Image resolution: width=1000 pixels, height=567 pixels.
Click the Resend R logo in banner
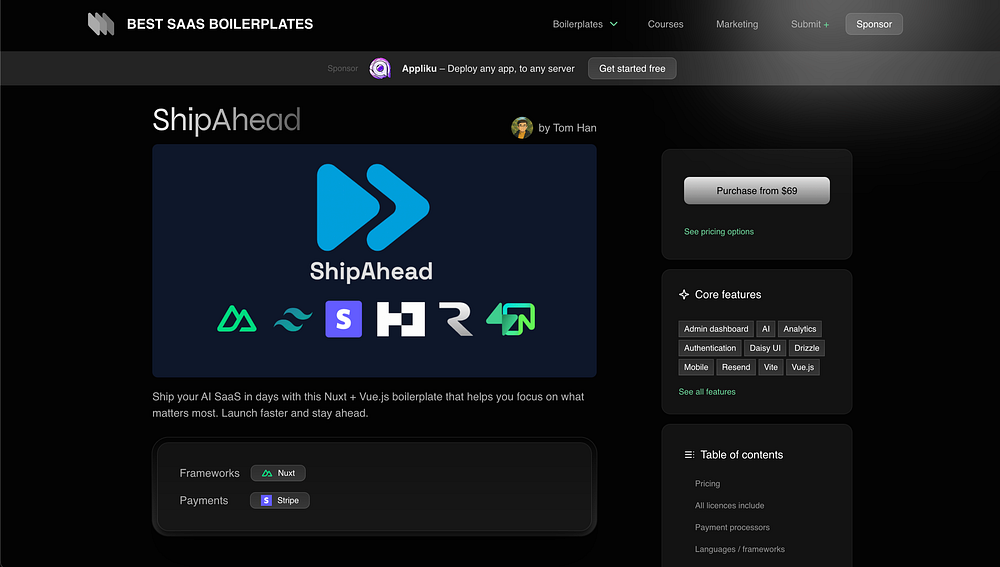click(x=455, y=319)
